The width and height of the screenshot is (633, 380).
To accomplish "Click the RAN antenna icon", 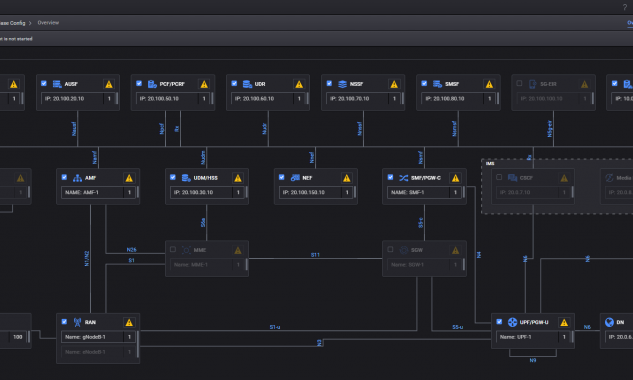I will tap(77, 322).
